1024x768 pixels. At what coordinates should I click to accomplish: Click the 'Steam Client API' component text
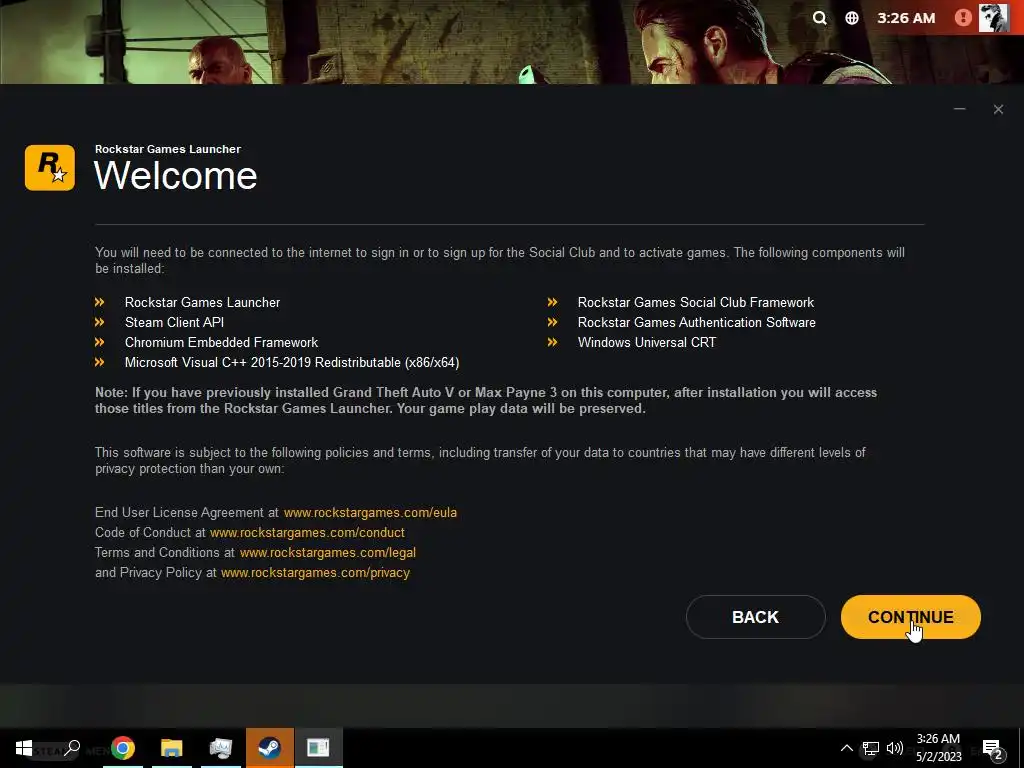(x=174, y=323)
